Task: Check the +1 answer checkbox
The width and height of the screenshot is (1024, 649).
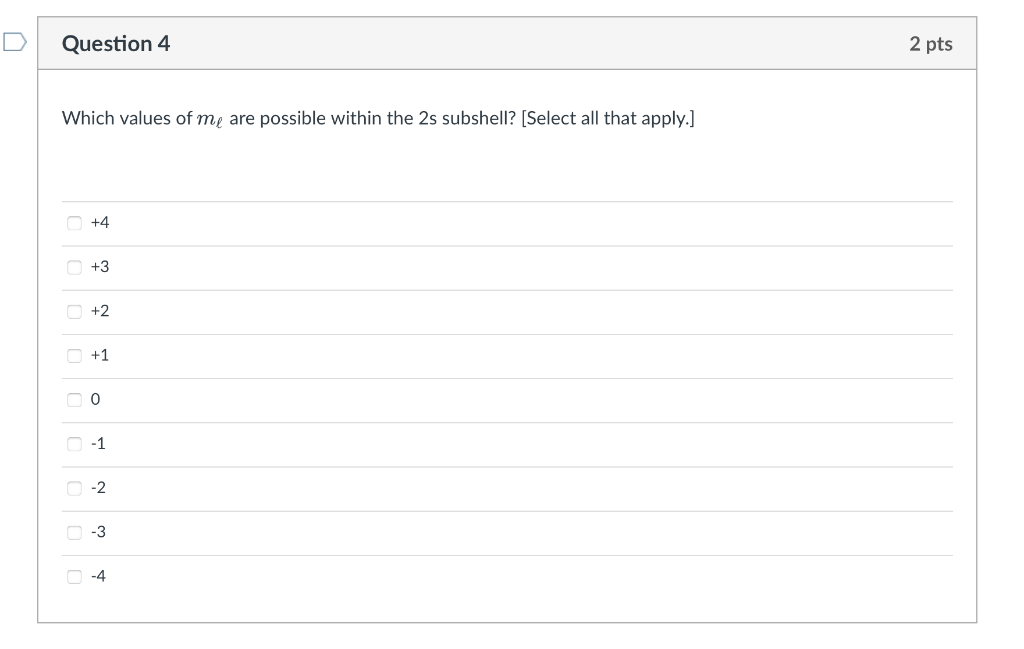Action: pos(74,355)
